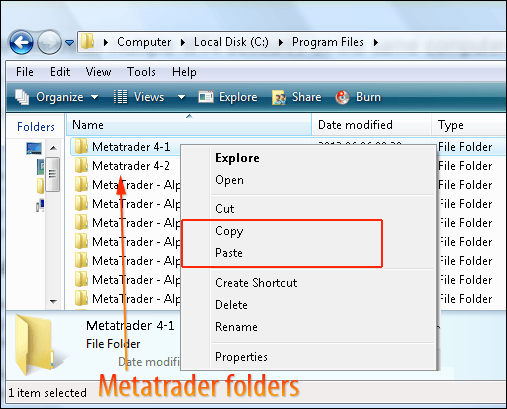507x409 pixels.
Task: Click the Forward navigation arrow button
Action: [49, 42]
